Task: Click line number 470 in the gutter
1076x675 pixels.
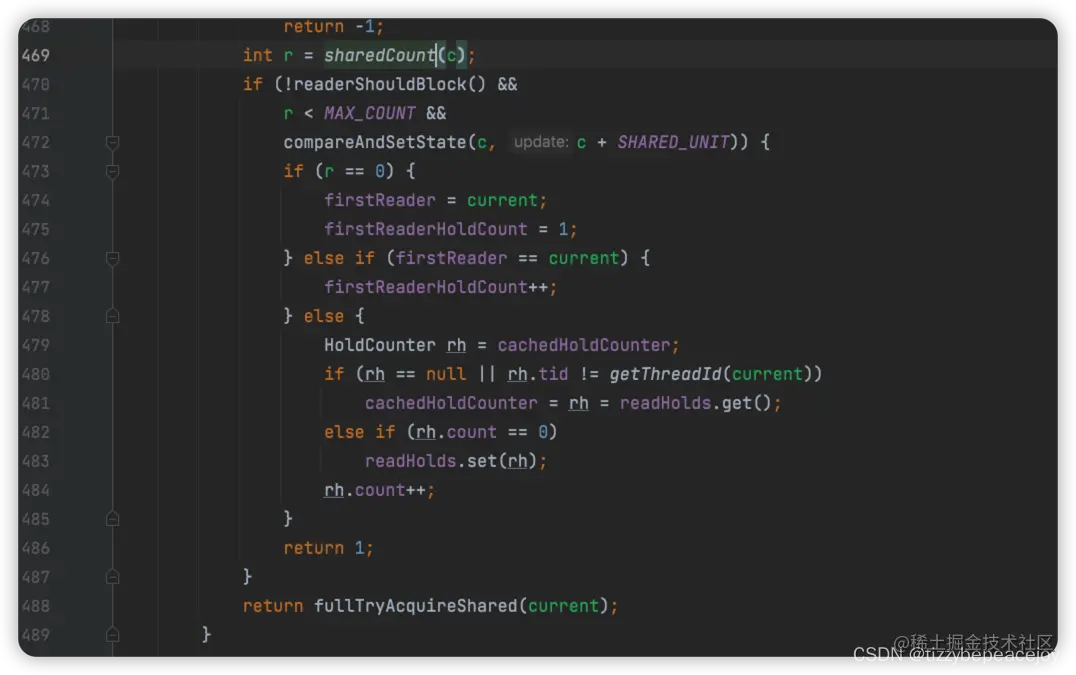Action: click(x=36, y=84)
